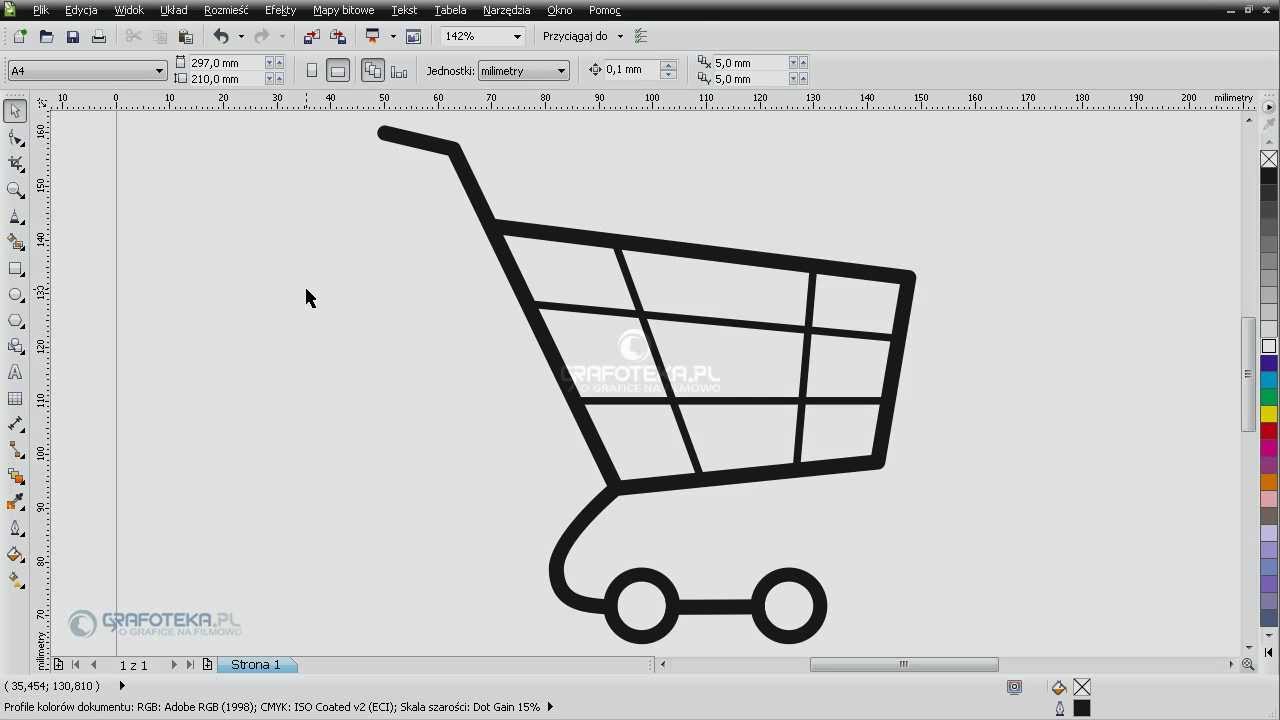Pick the yellow swatch in palette

pos(1269,414)
